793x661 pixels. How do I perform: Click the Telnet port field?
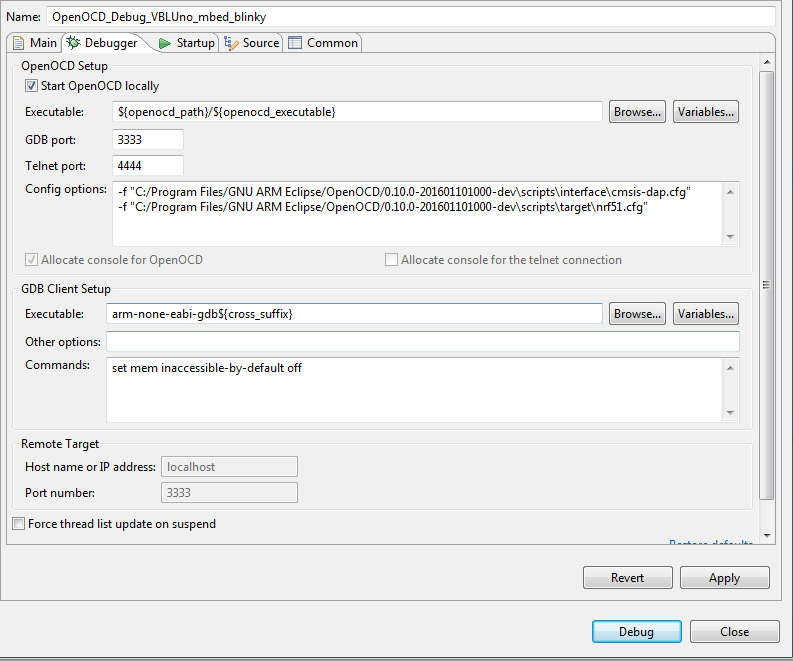148,165
